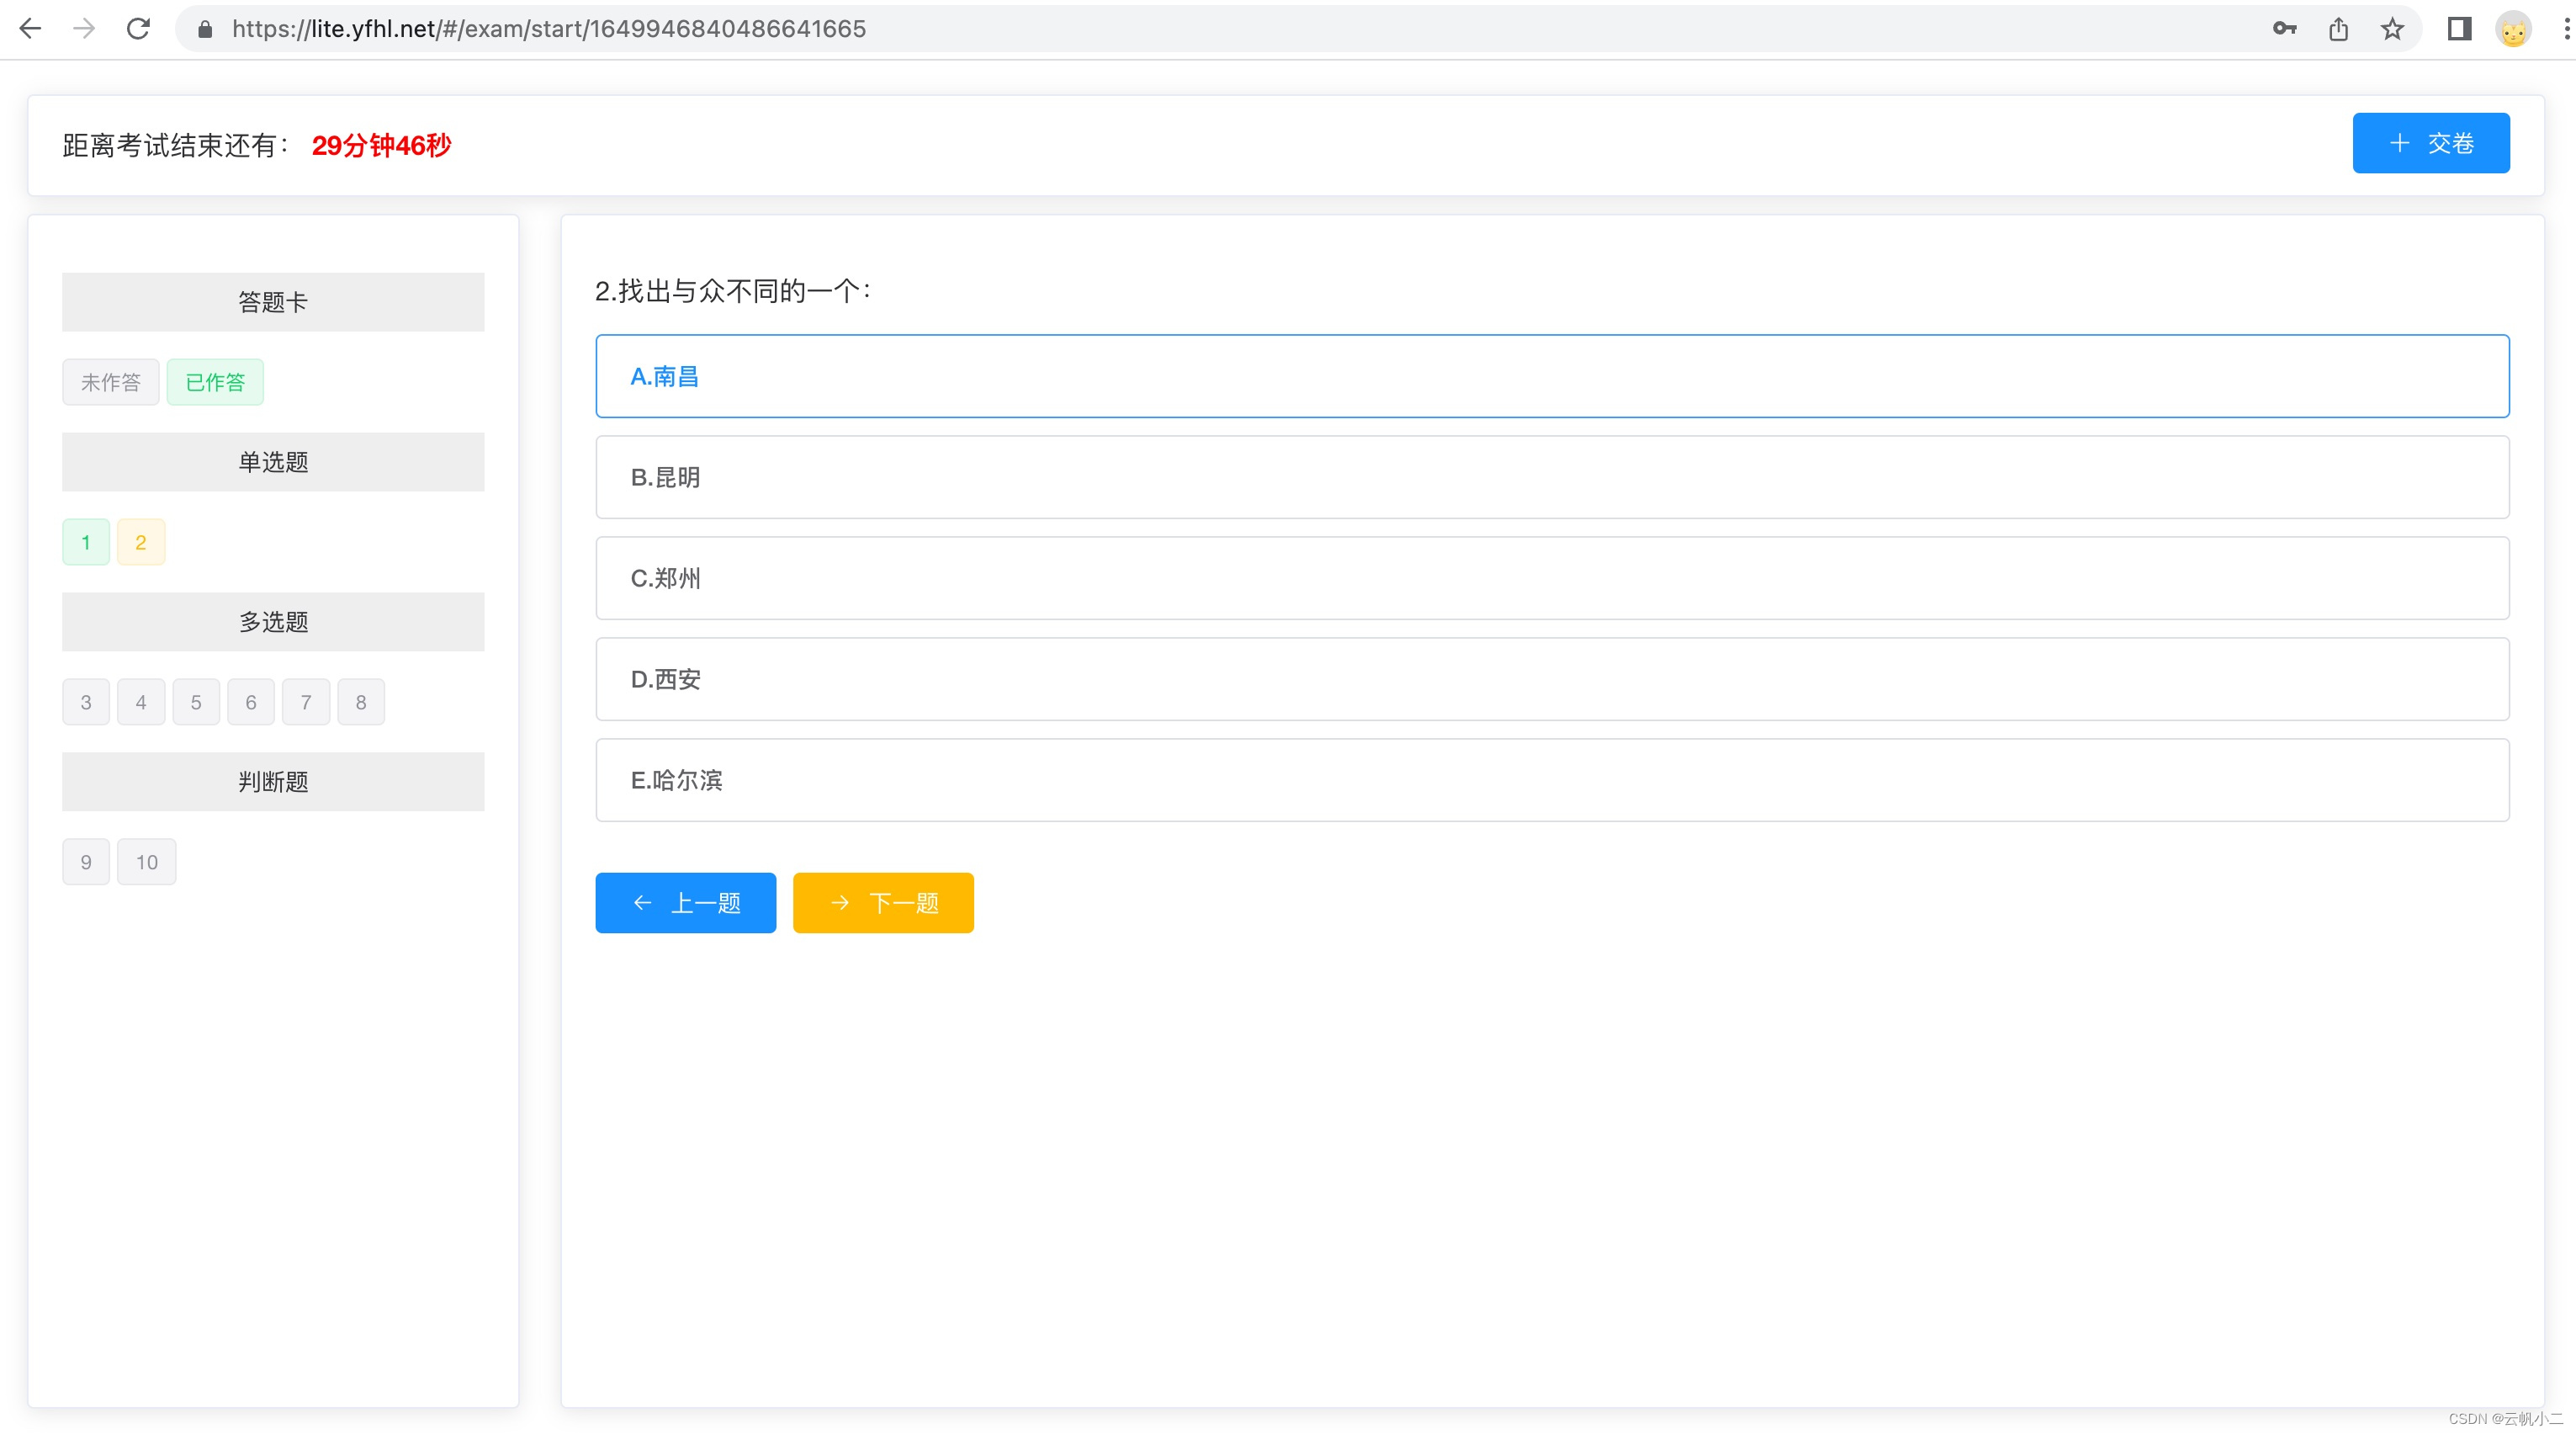Toggle the browser side panel icon
The image size is (2576, 1434).
2459,28
